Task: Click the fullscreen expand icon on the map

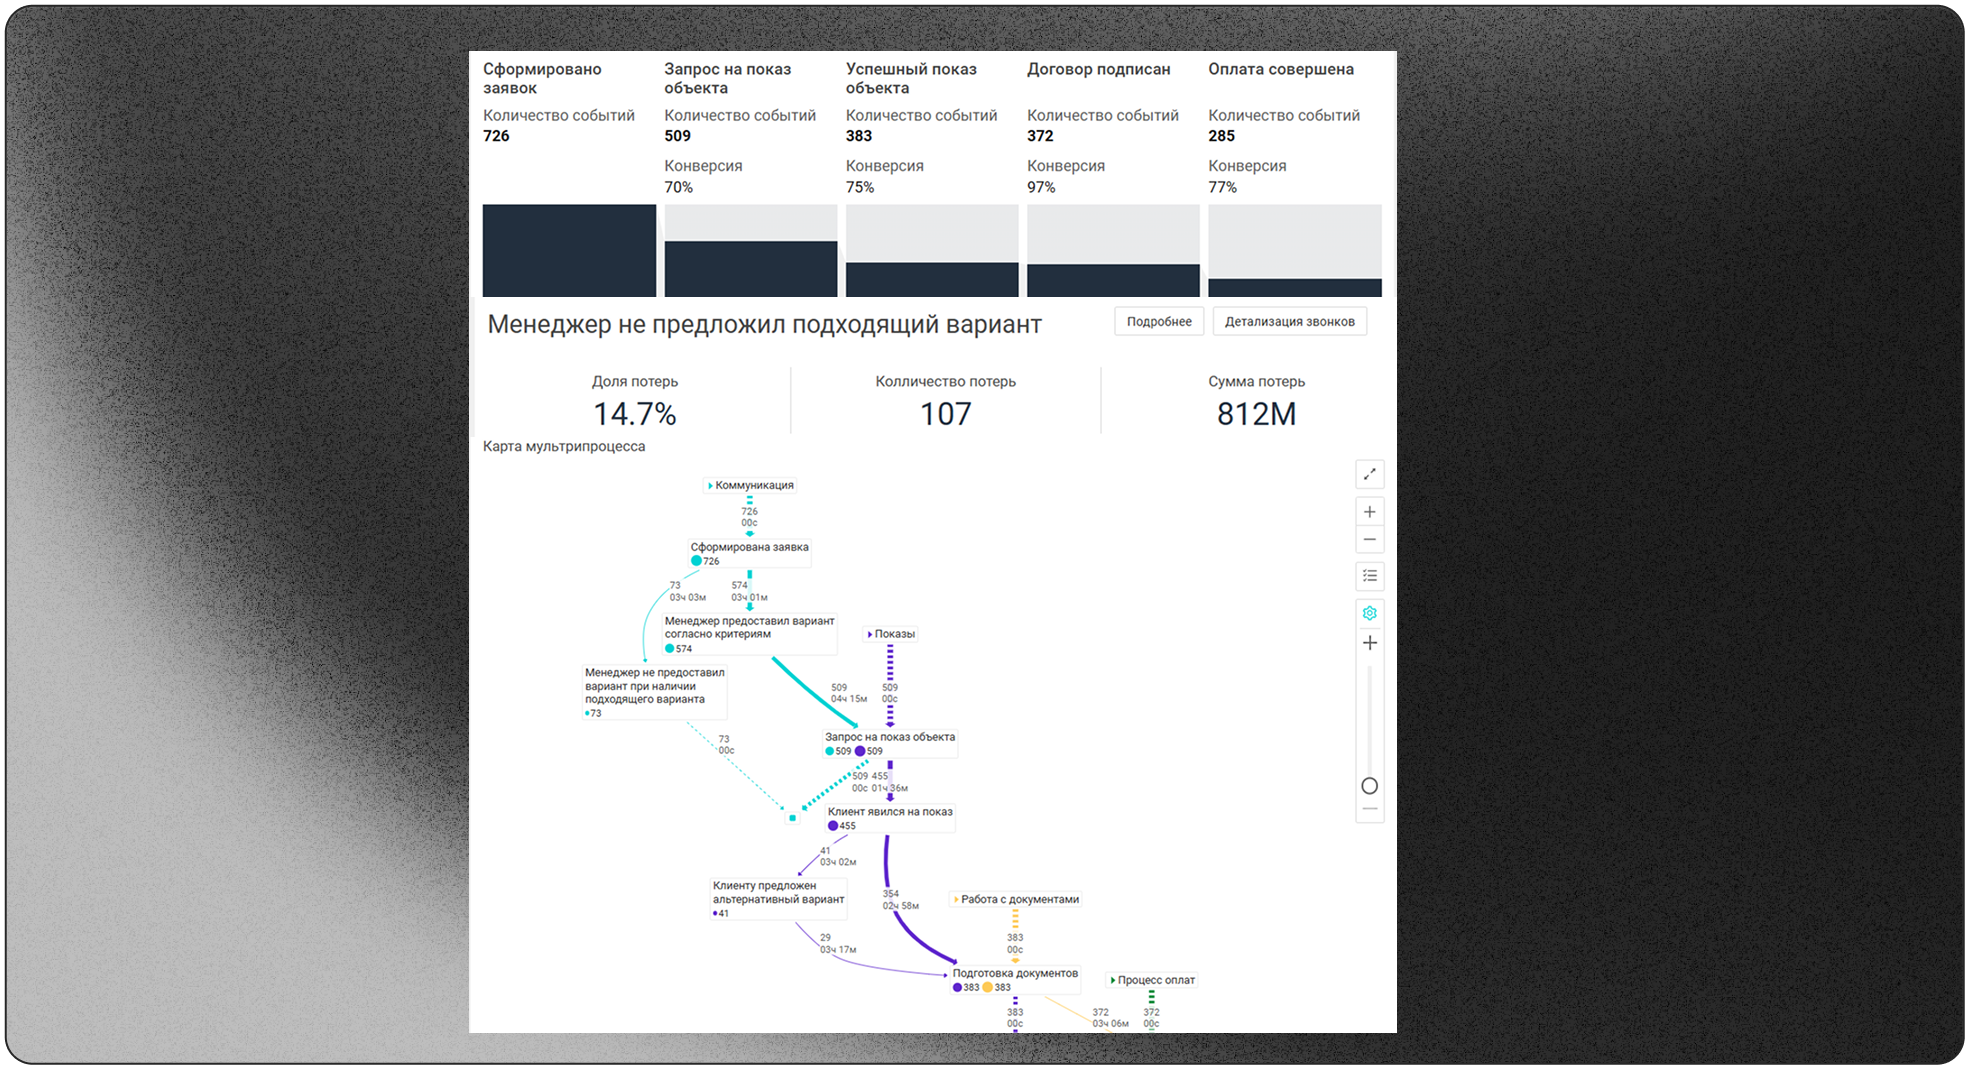Action: [x=1369, y=474]
